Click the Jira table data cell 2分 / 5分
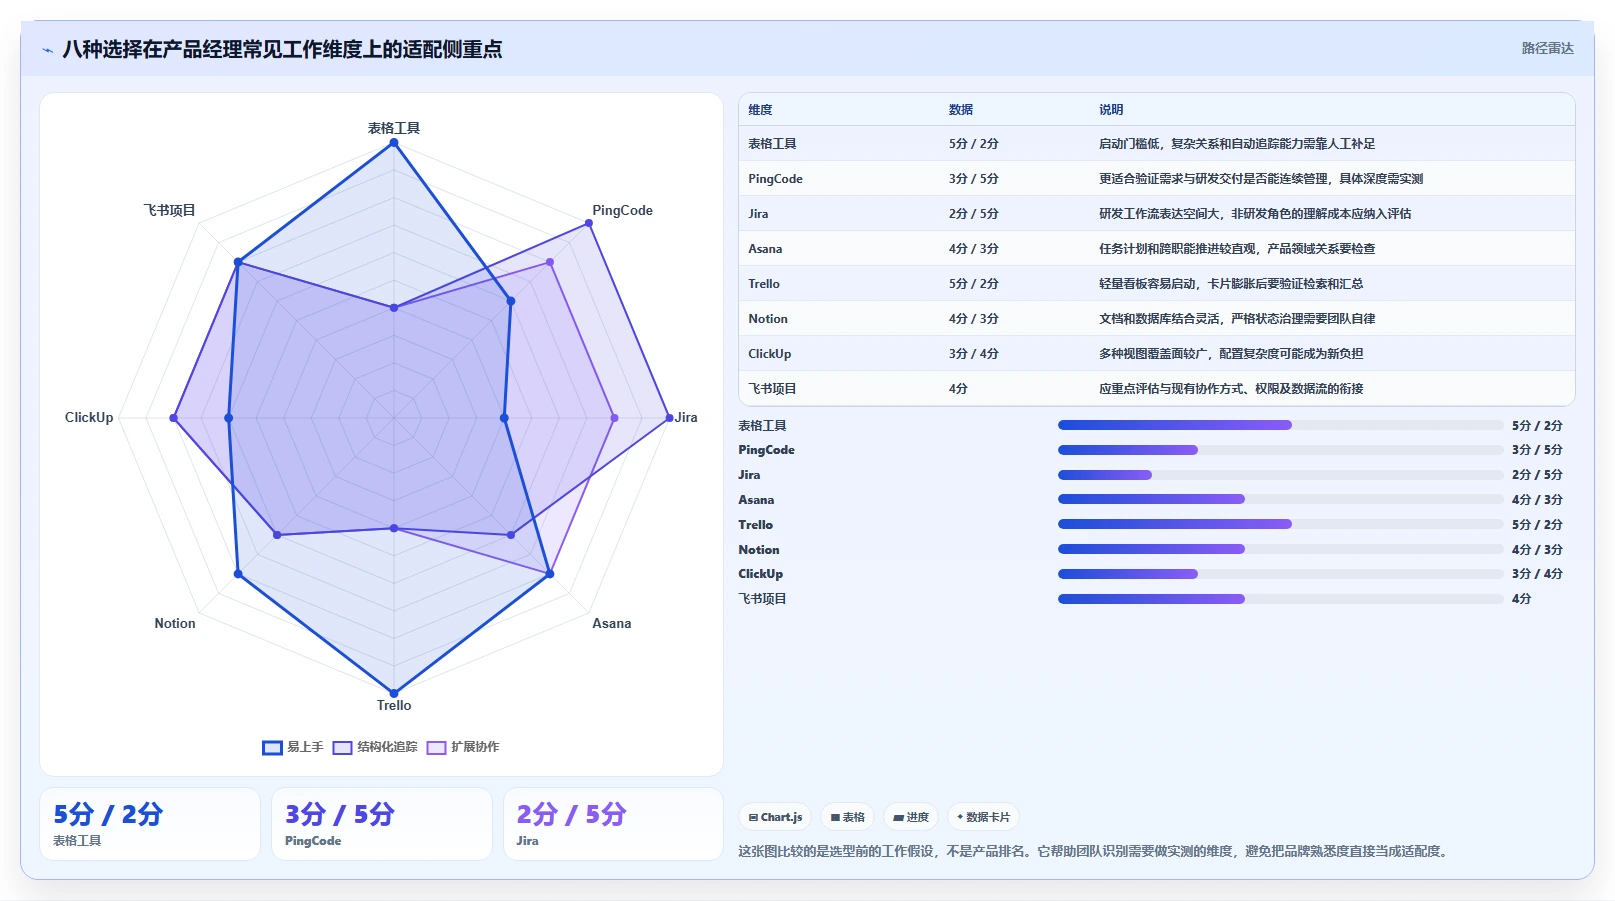The image size is (1615, 901). (973, 214)
